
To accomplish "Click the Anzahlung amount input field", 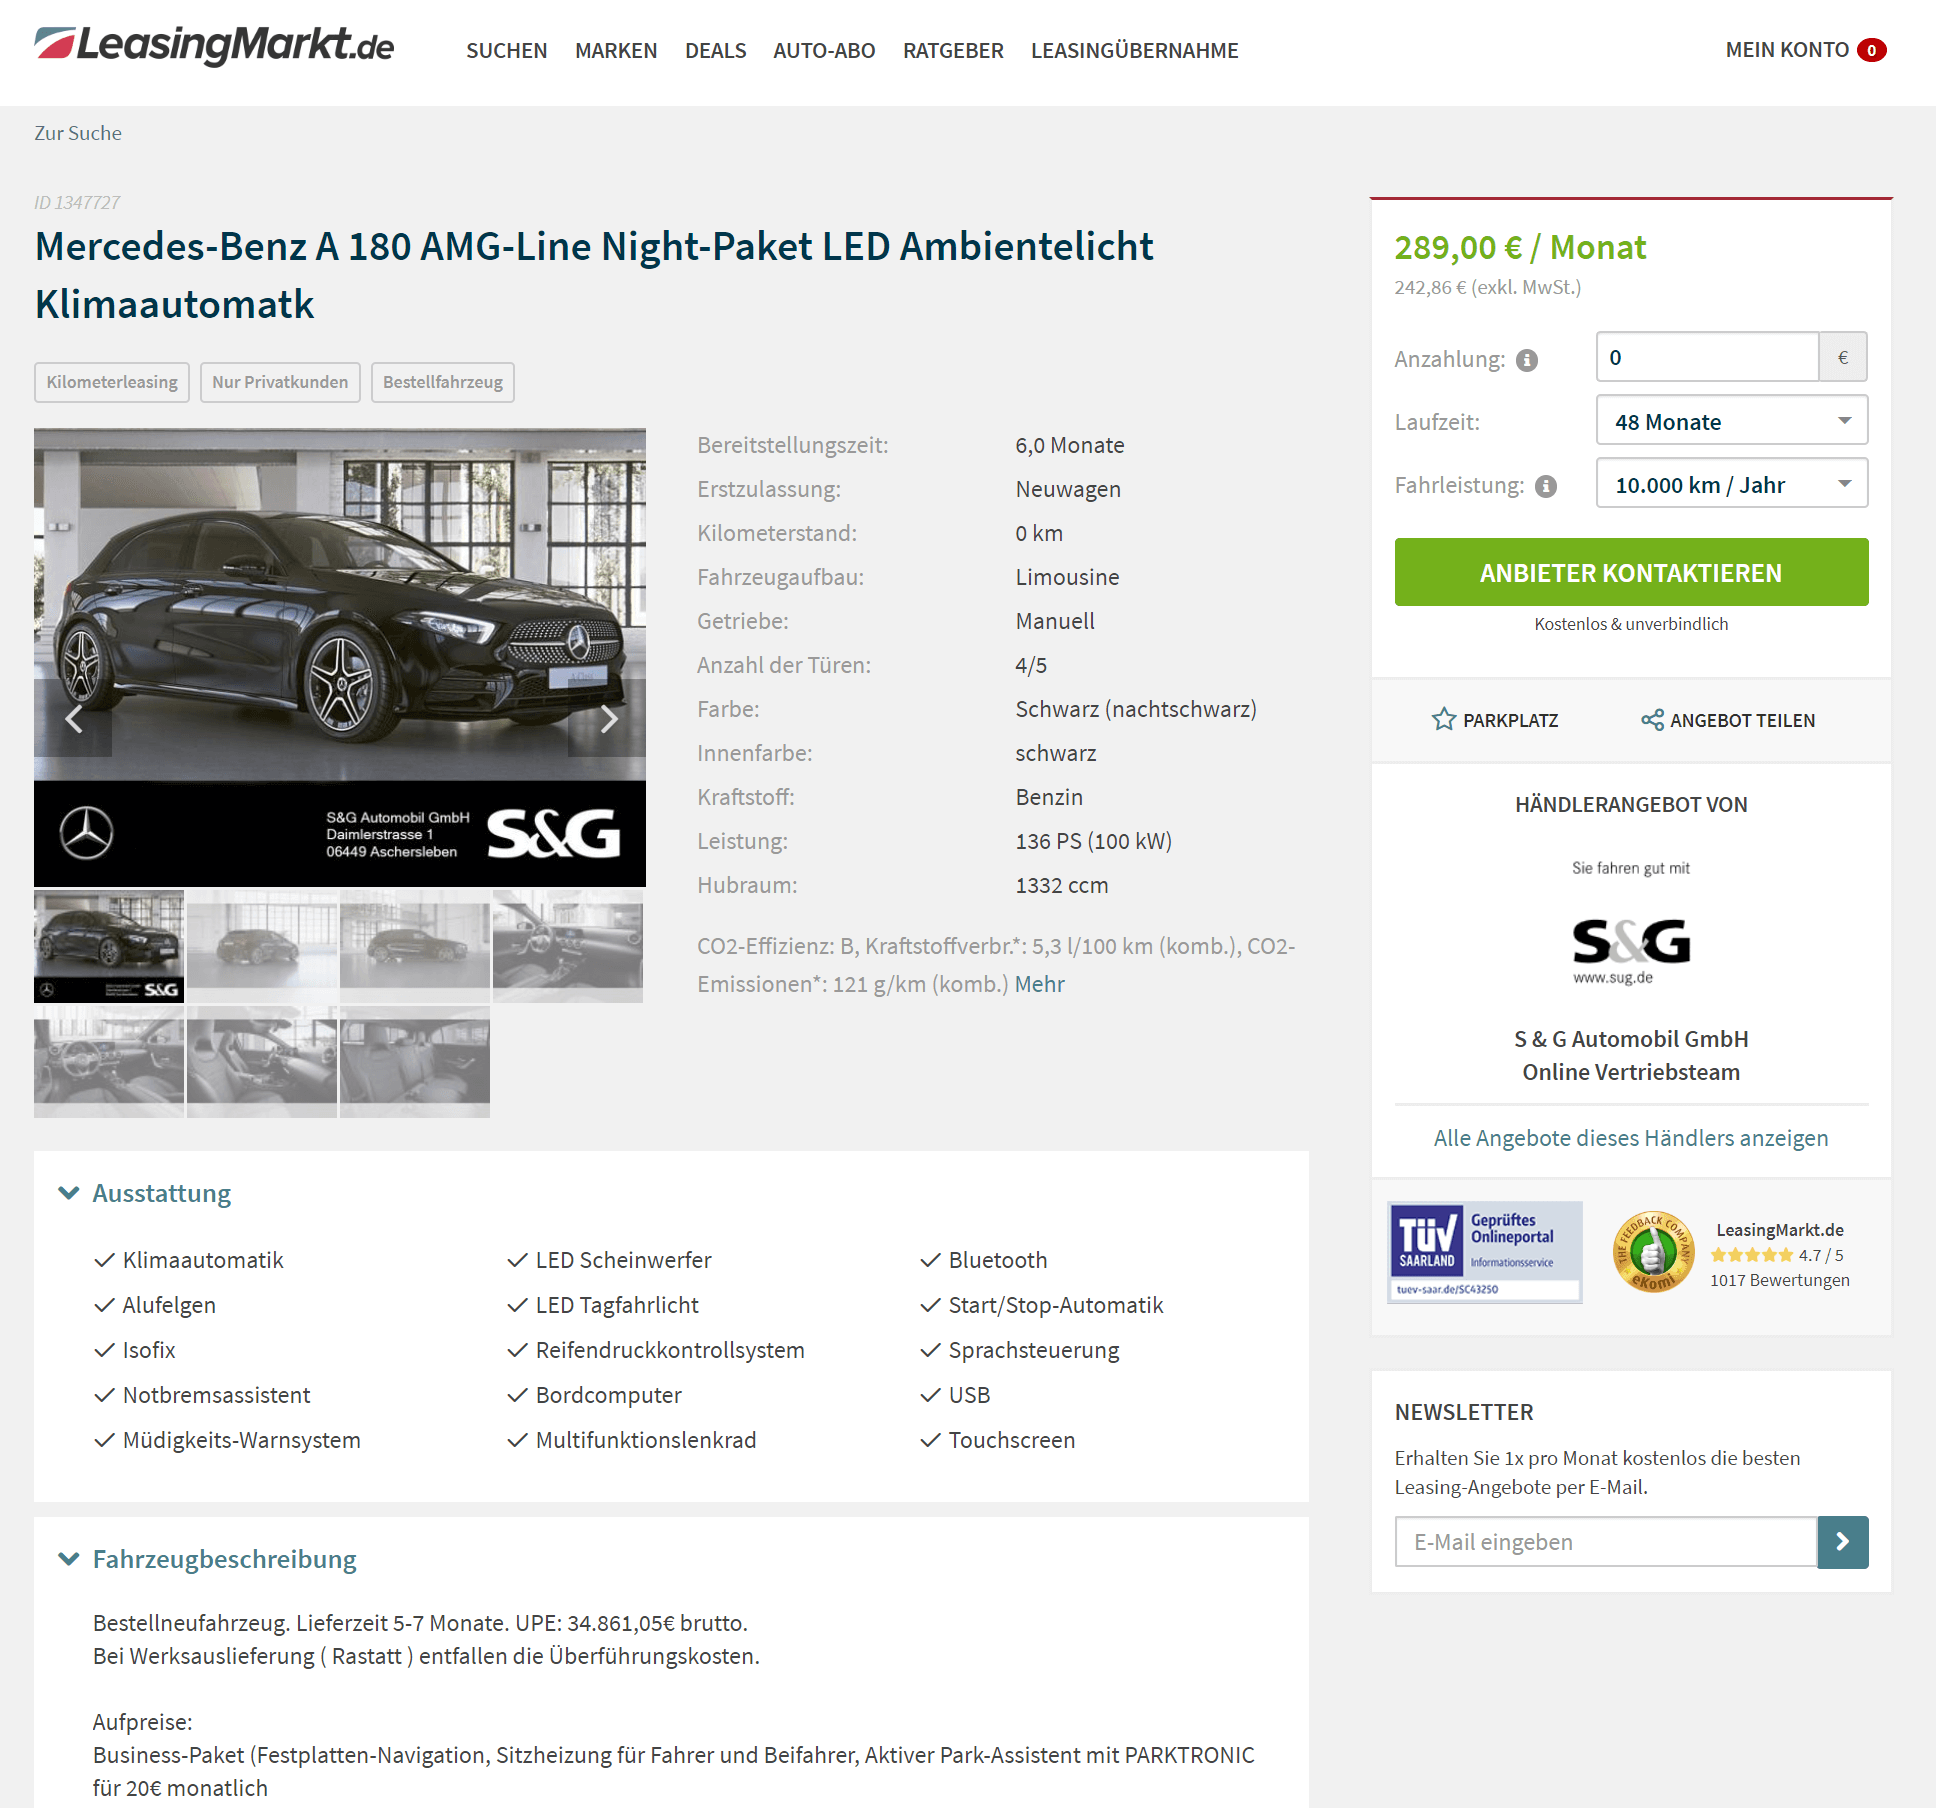I will (1707, 357).
